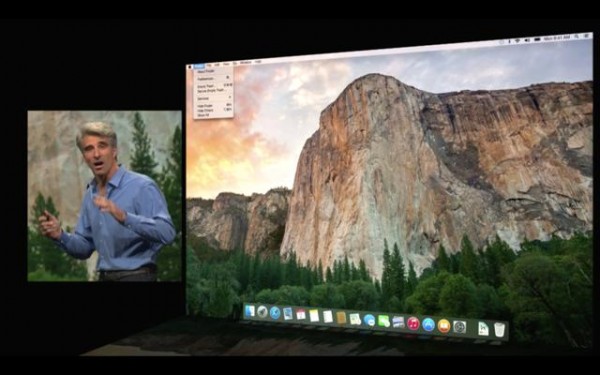Close the highlighted Finder menu title

click(x=199, y=66)
